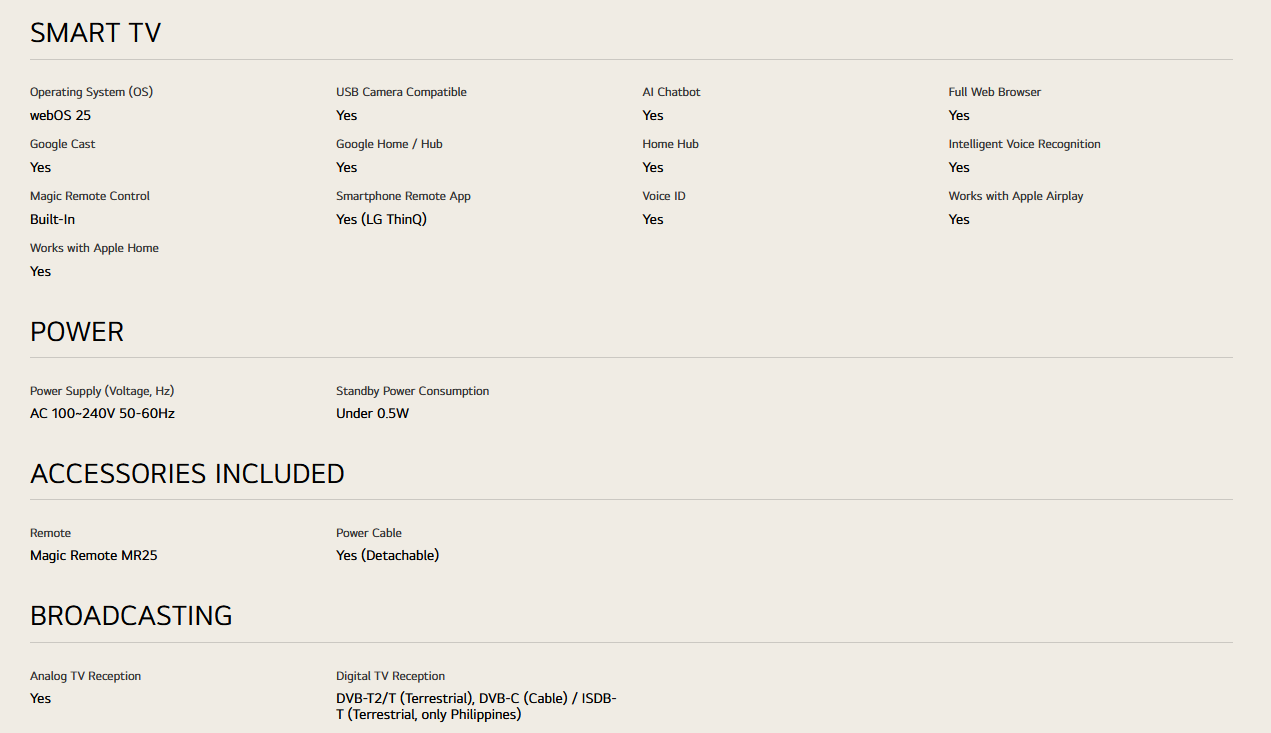Click the BROADCASTING section heading
This screenshot has width=1271, height=733.
131,616
